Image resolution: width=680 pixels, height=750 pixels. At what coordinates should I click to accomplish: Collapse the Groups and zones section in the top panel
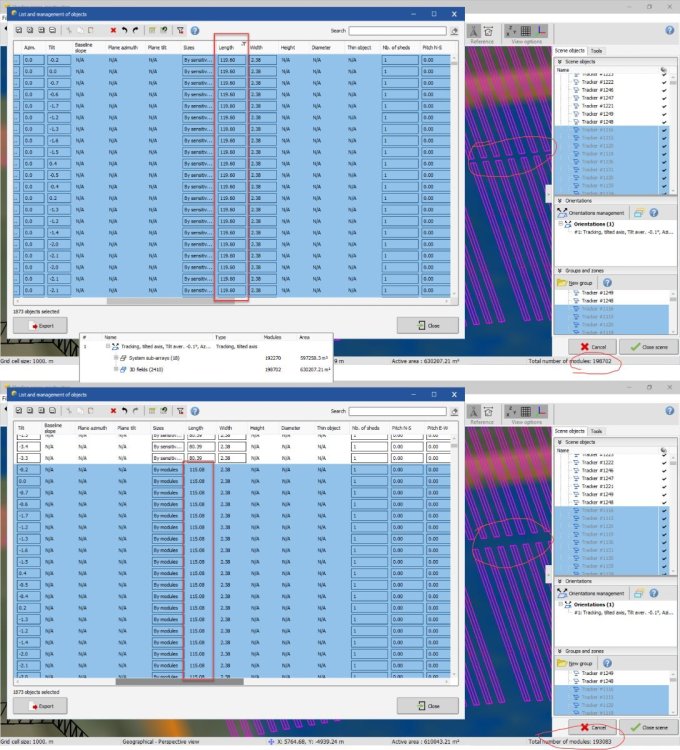(557, 271)
